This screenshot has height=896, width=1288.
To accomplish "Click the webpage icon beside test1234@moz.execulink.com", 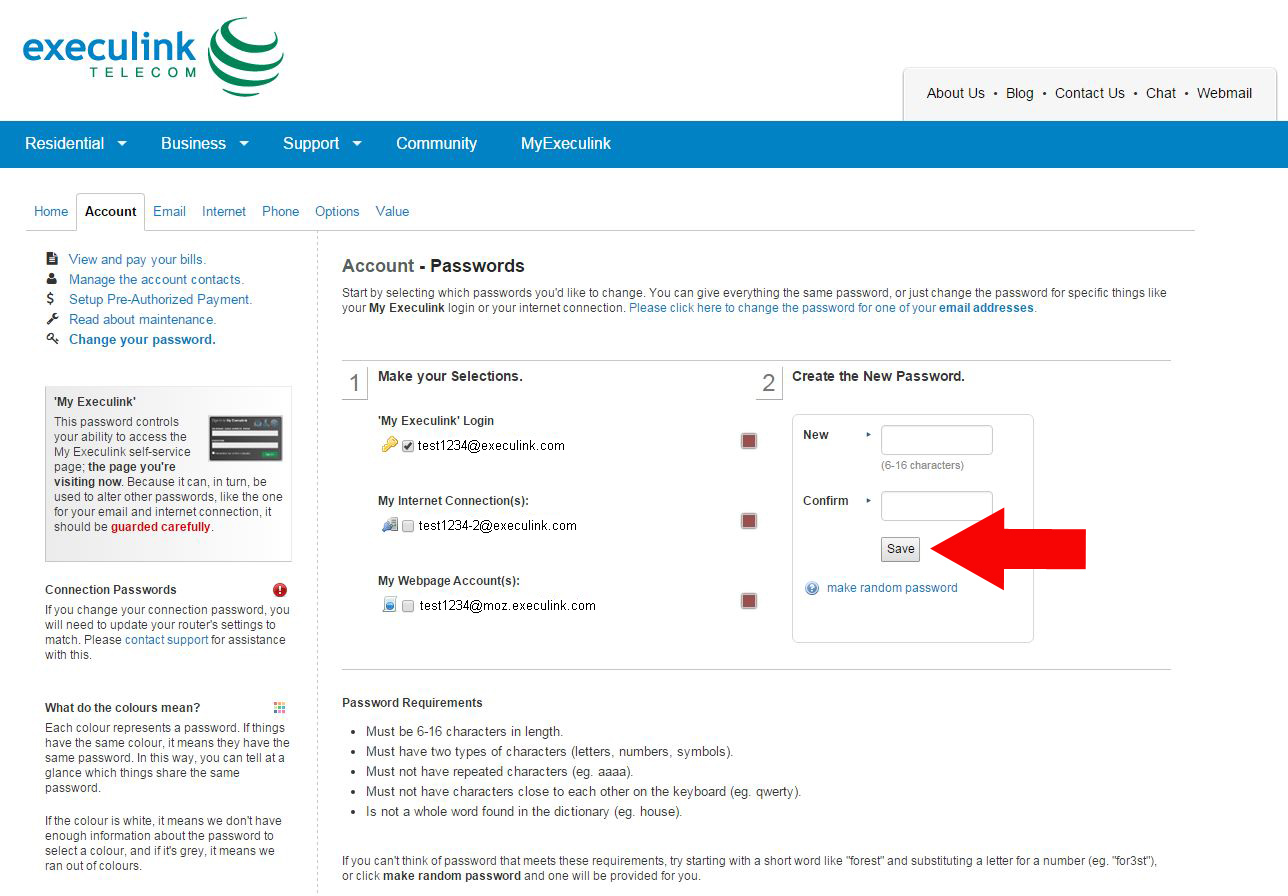I will pos(390,605).
